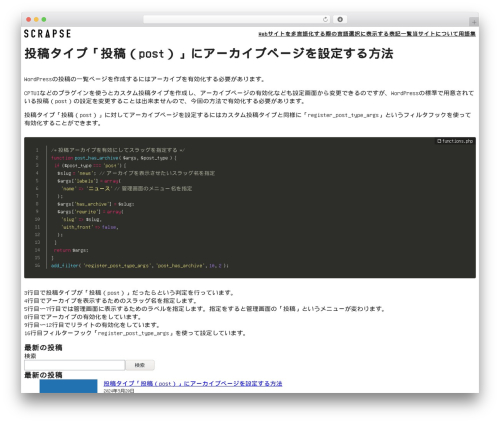
Task: Open a new tab with the plus button
Action: tap(474, 22)
